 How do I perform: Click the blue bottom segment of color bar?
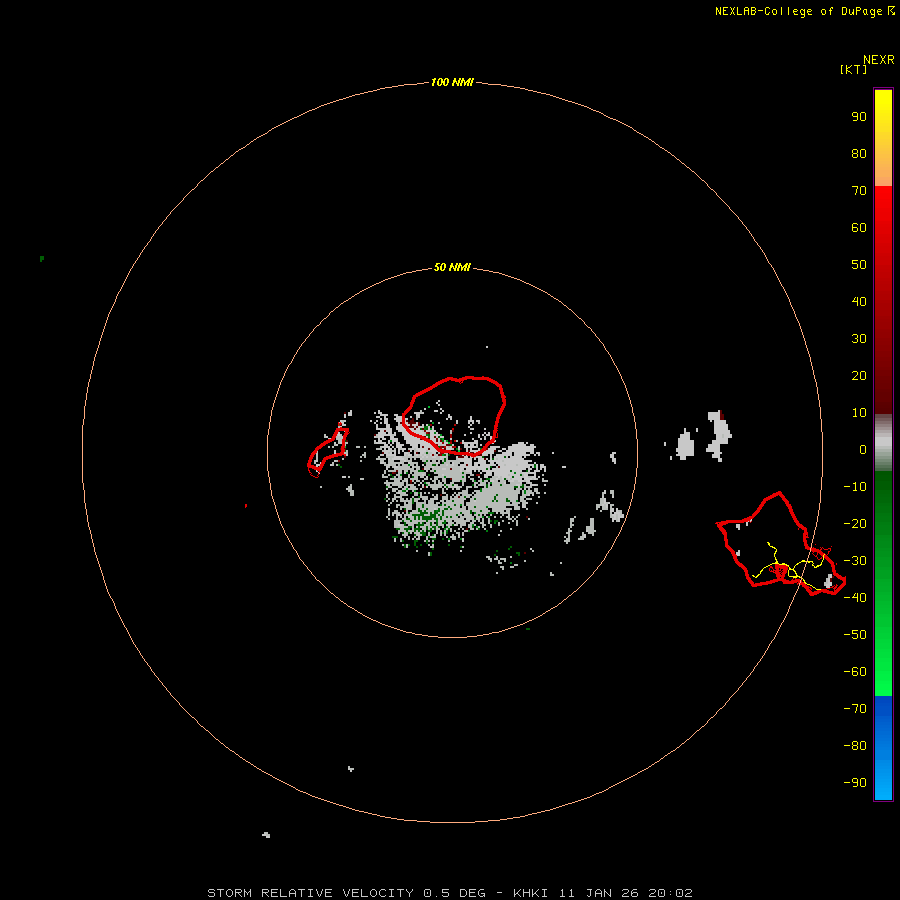[x=883, y=747]
